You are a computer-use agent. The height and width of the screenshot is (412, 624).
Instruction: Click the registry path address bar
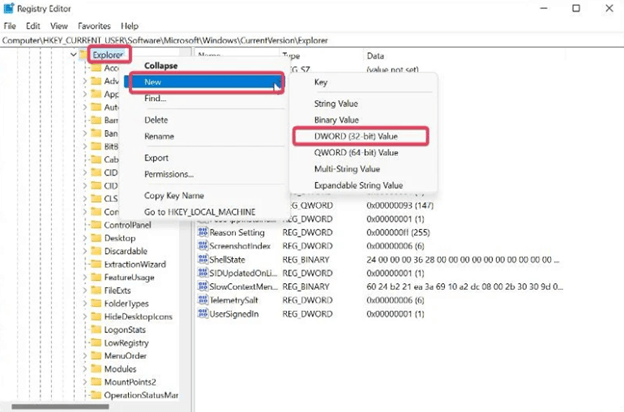pos(312,40)
